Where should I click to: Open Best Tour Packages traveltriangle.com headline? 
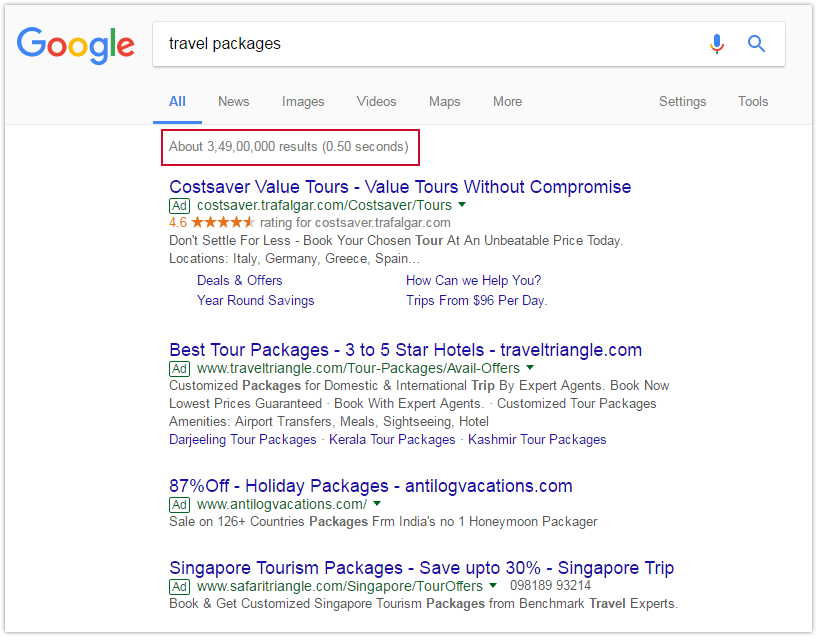[x=405, y=350]
